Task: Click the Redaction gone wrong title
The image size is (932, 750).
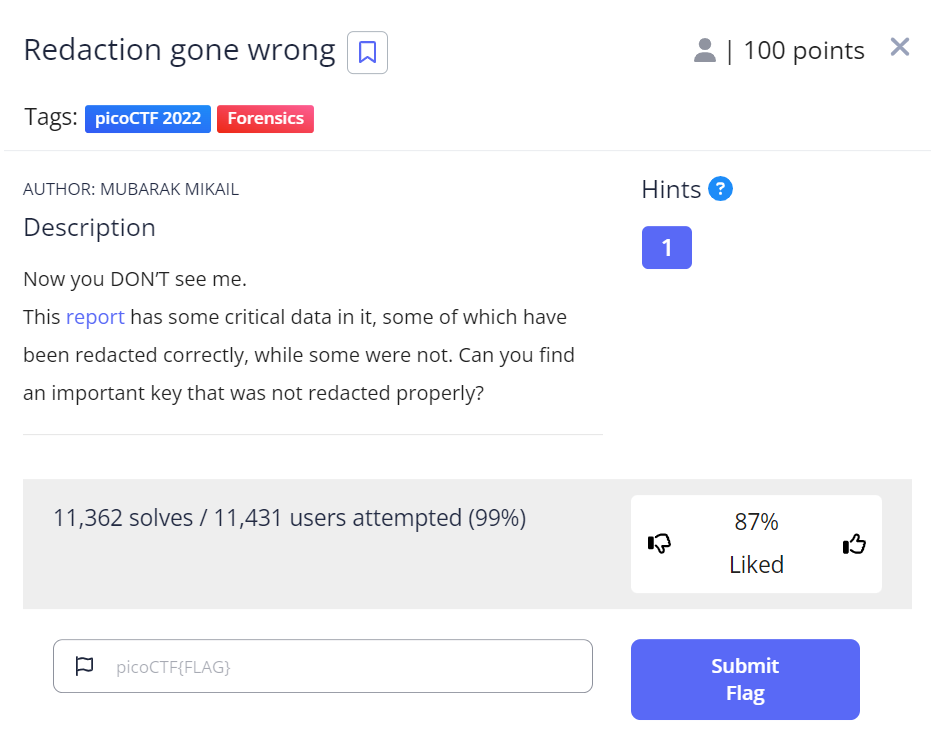Action: [x=179, y=50]
